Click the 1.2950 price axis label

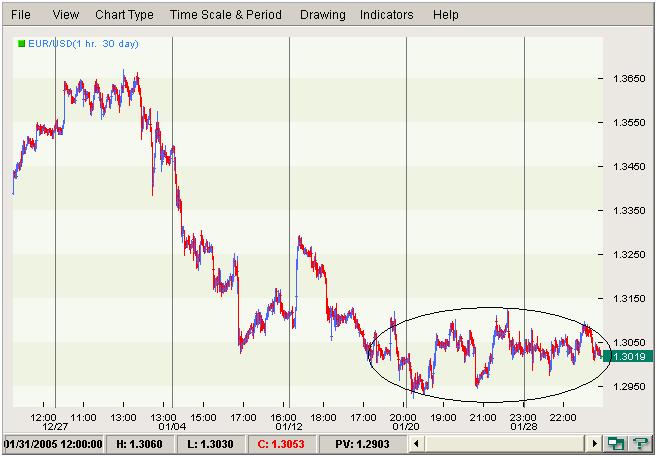[x=629, y=387]
